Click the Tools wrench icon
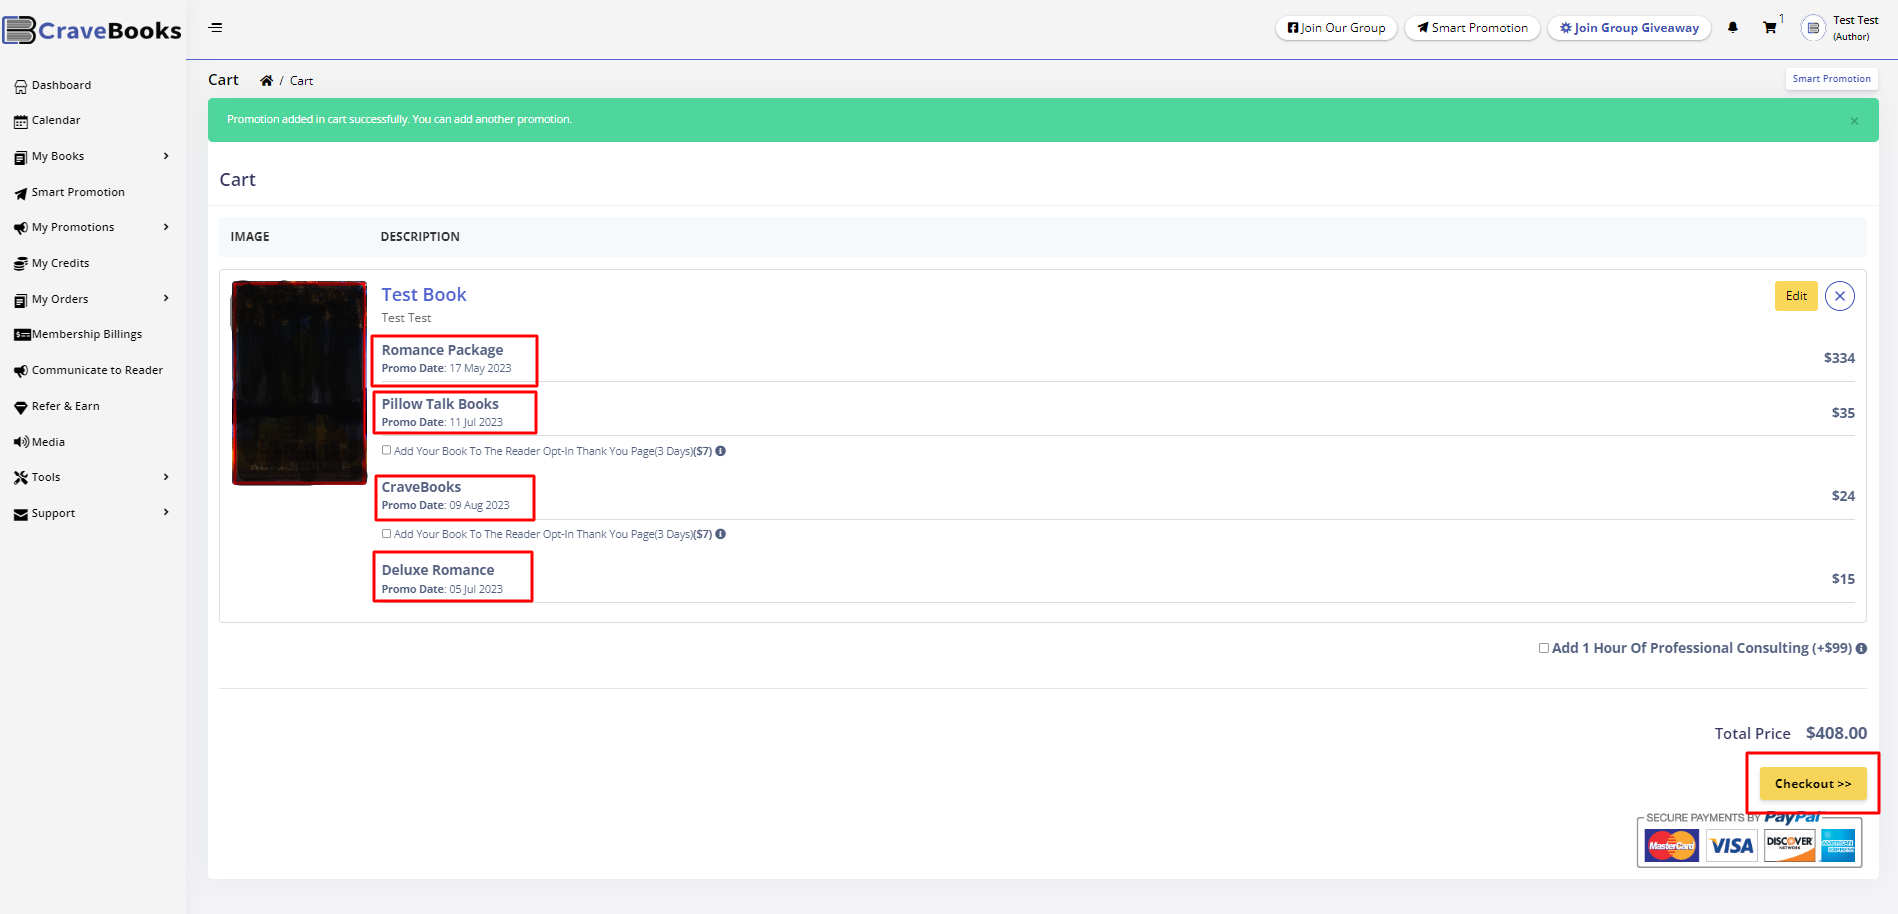Screen dimensions: 1898x914 [x=21, y=479]
